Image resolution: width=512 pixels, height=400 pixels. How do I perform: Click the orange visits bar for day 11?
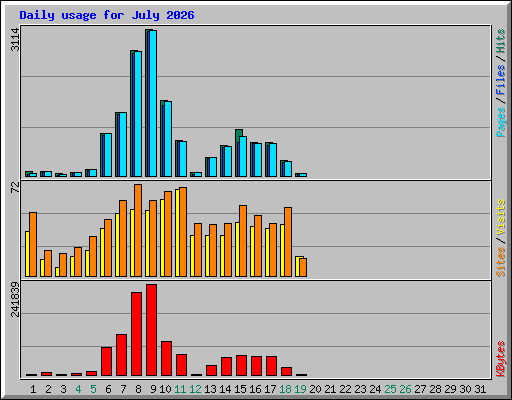[183, 232]
